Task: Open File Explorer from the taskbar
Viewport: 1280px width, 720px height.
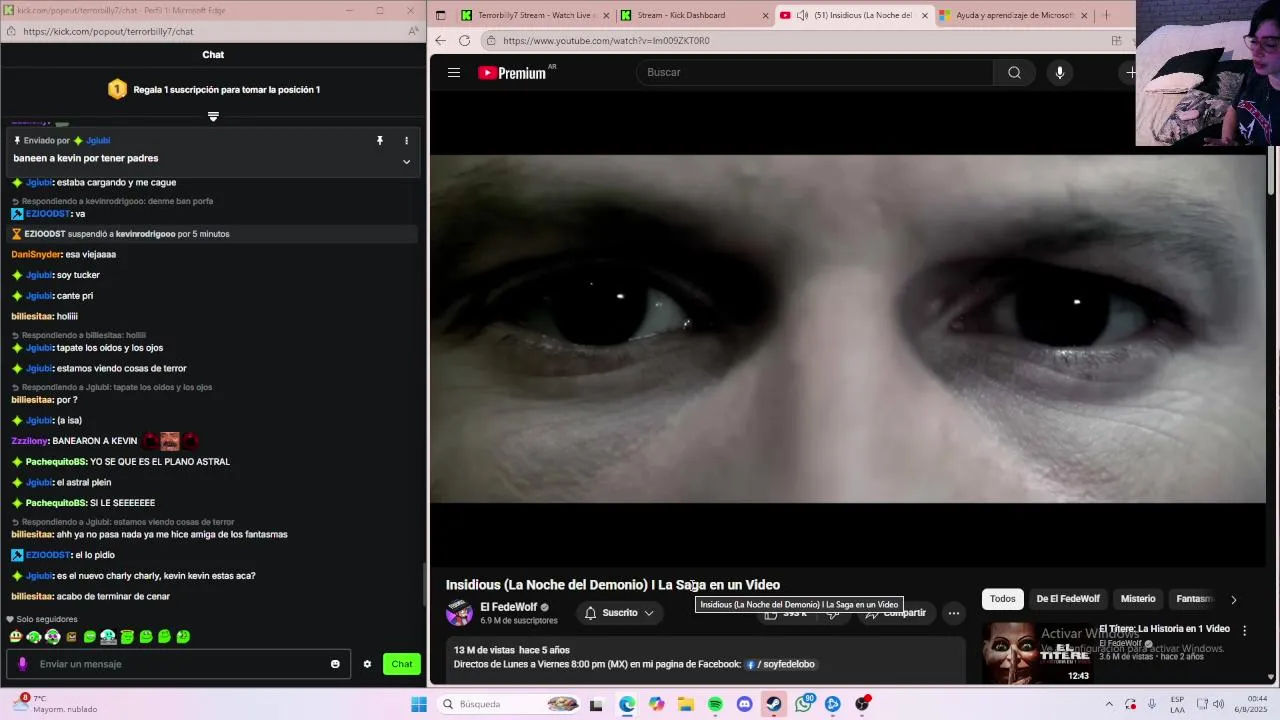Action: (686, 704)
